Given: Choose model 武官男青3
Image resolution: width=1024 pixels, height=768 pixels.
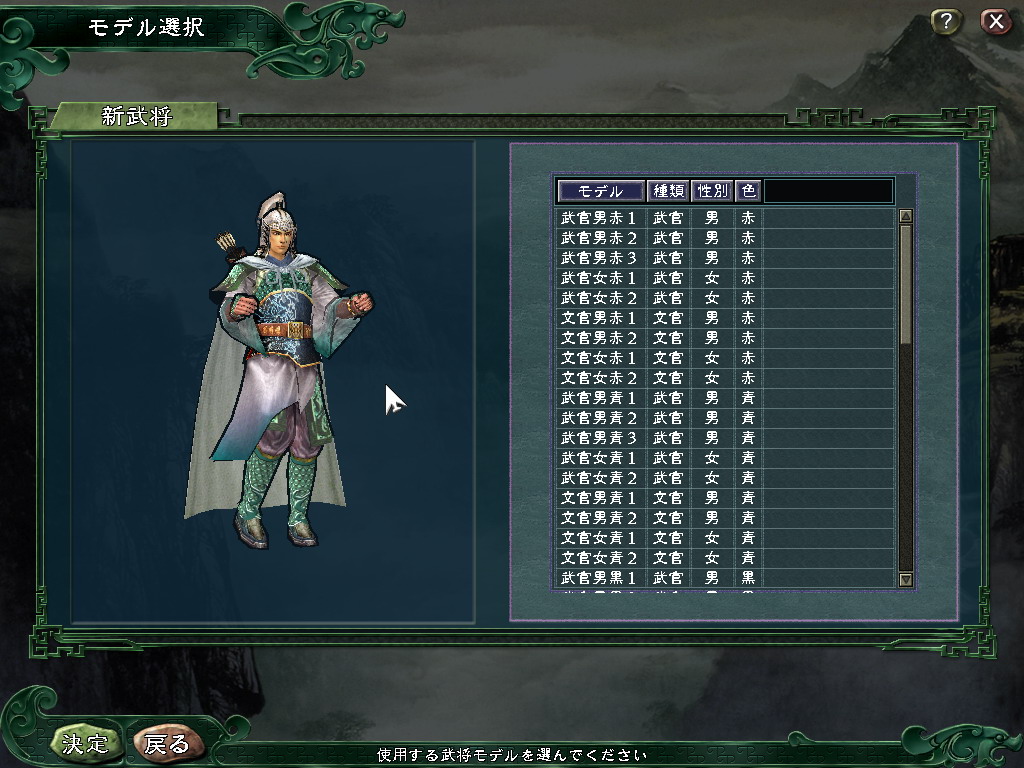Looking at the screenshot, I should (725, 438).
